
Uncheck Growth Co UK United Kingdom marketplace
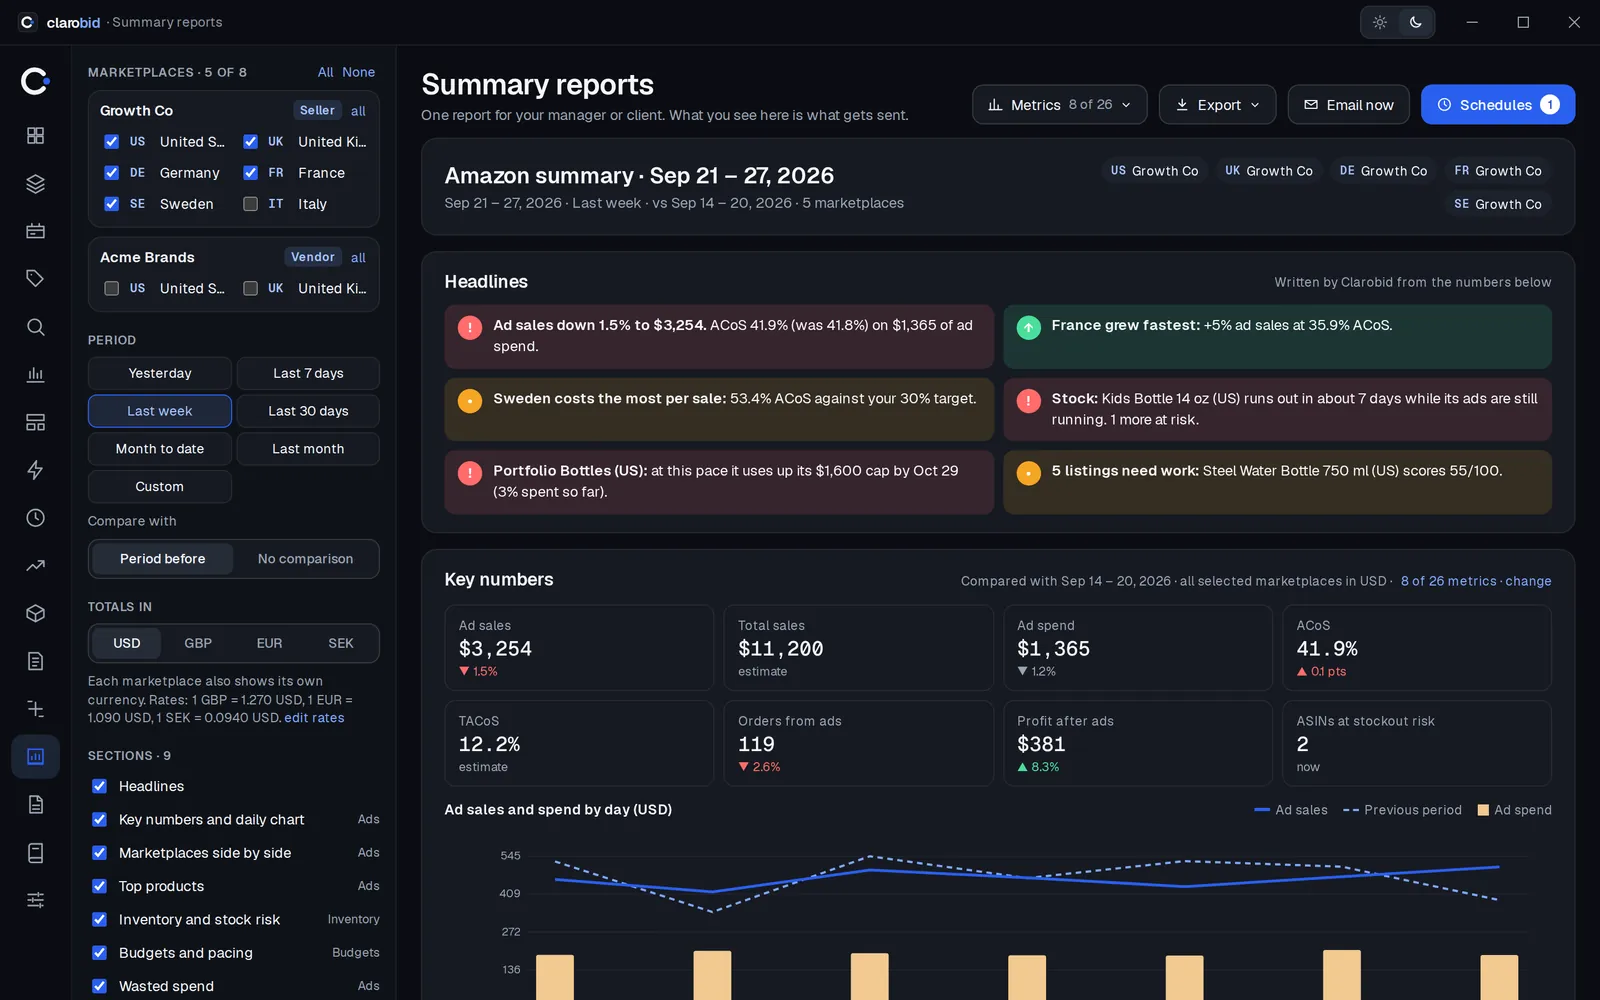click(x=251, y=142)
